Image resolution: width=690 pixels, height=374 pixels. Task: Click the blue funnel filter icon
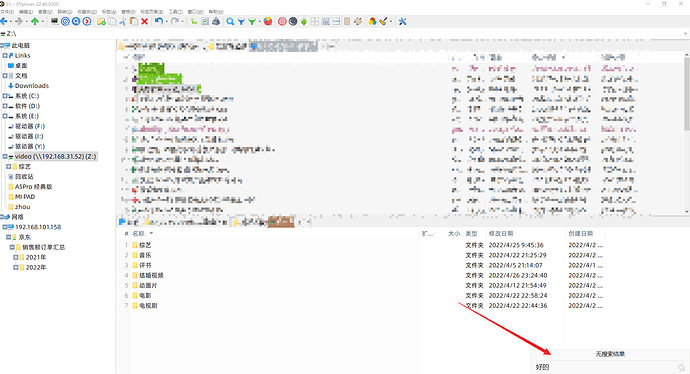point(241,22)
